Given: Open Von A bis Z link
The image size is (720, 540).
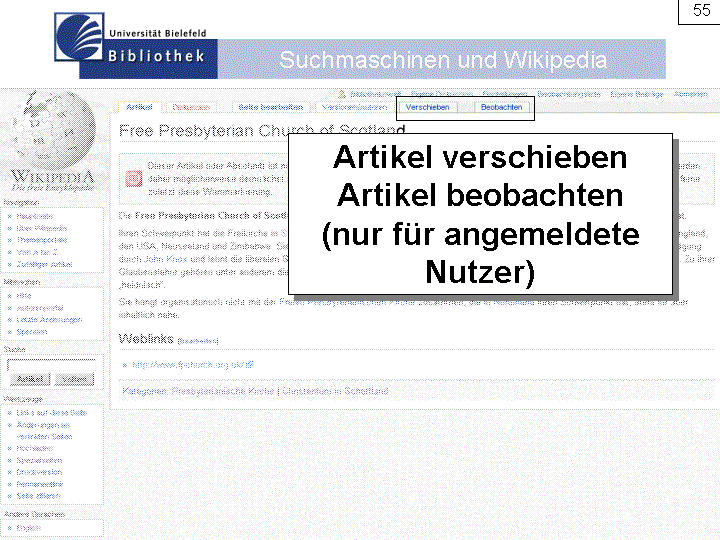Looking at the screenshot, I should click(37, 252).
